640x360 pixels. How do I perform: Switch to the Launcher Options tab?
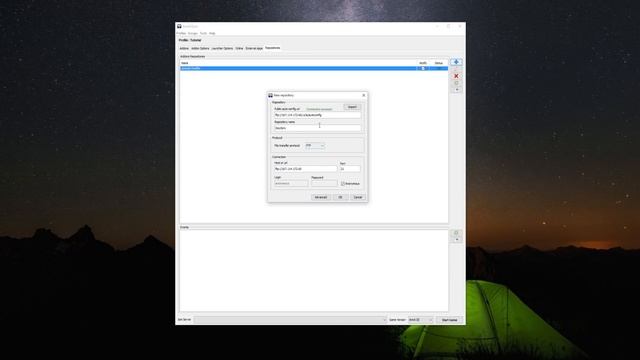pyautogui.click(x=222, y=48)
